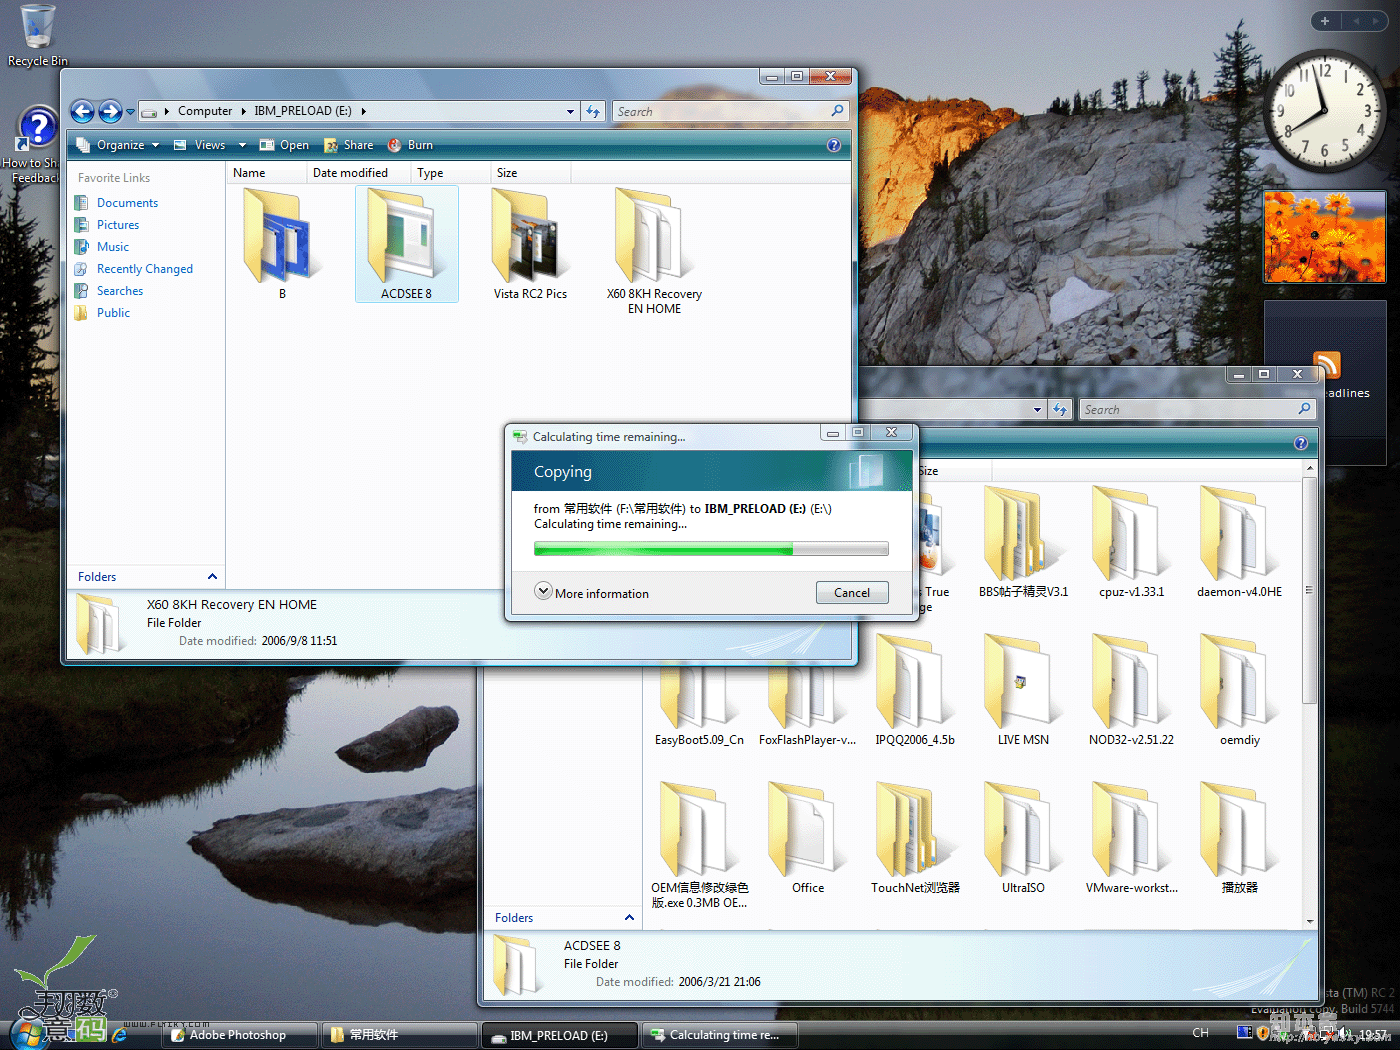This screenshot has width=1400, height=1050.
Task: Open the Recently Changed favorite link
Action: [144, 269]
